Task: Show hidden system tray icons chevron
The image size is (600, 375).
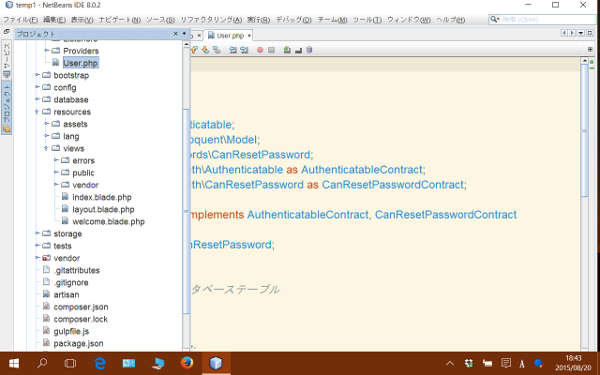Action: pos(450,364)
